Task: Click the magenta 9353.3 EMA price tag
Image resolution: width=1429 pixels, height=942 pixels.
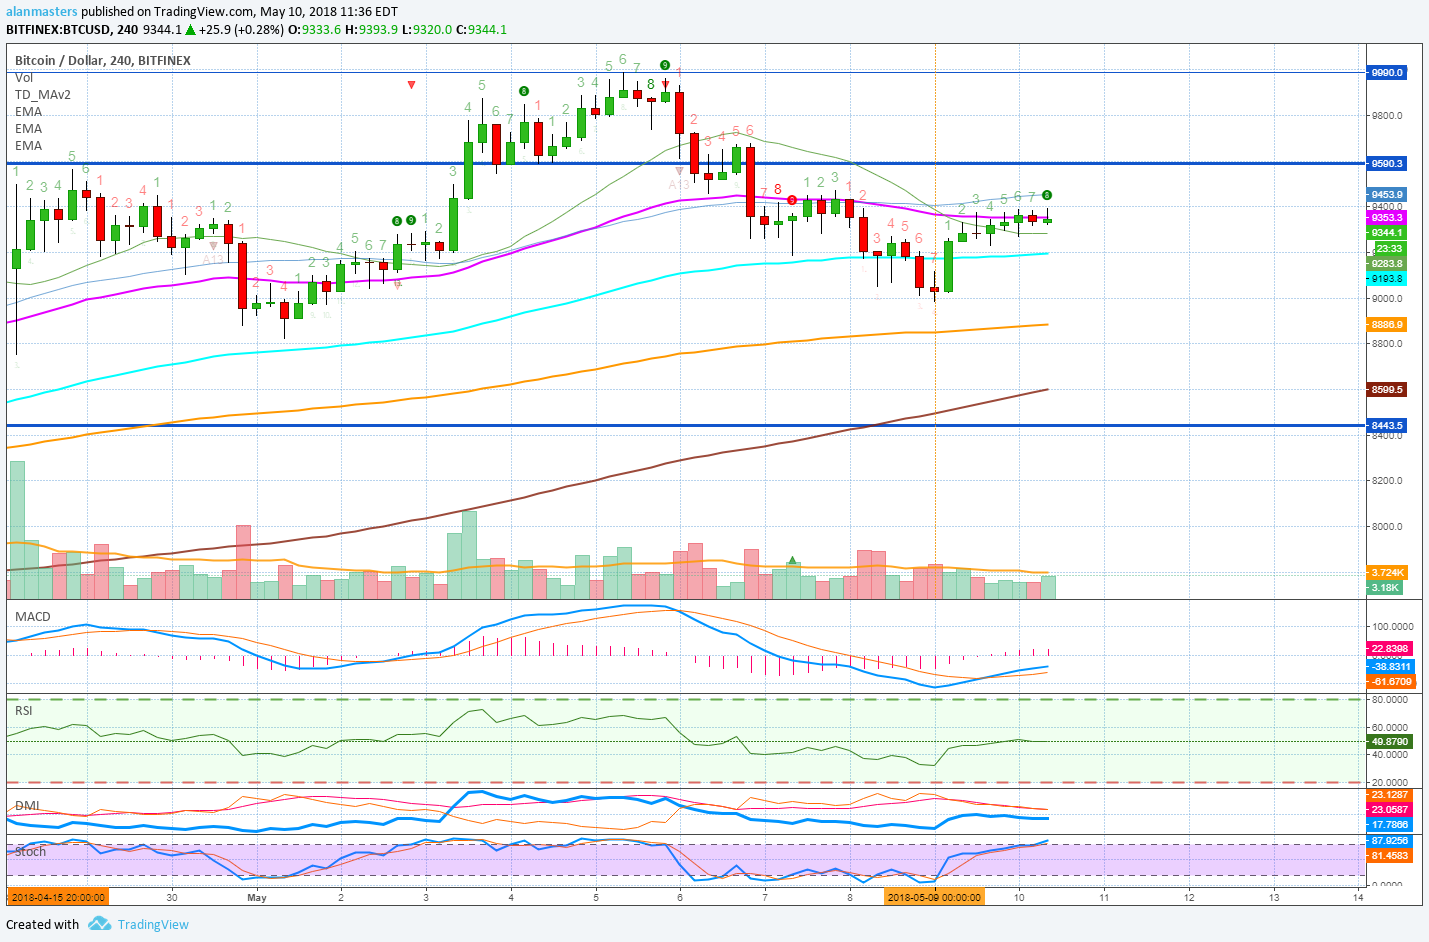Action: tap(1387, 217)
